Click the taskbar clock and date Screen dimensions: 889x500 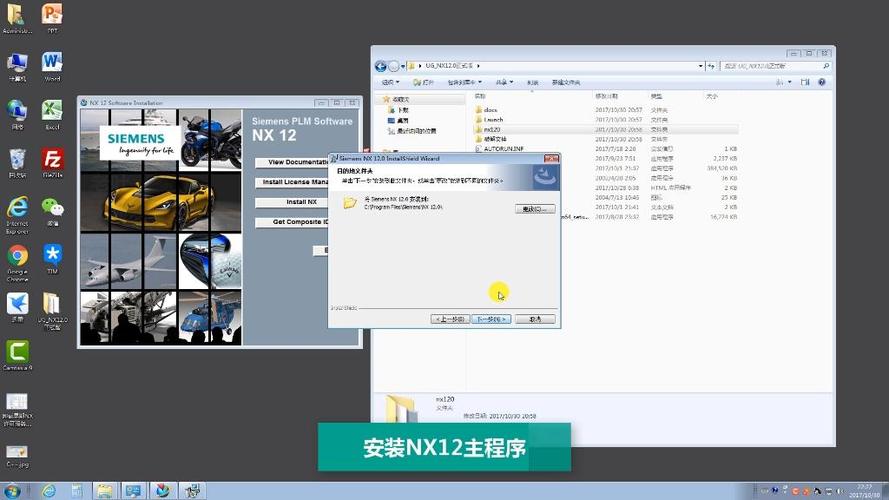point(864,491)
